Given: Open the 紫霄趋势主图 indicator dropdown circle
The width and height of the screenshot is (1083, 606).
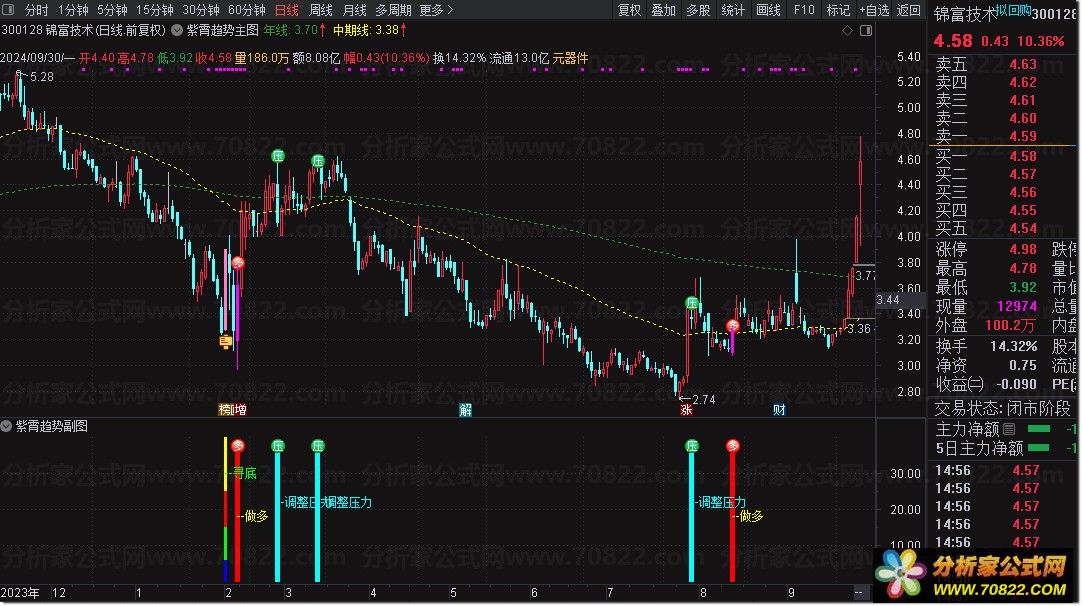Looking at the screenshot, I should pos(177,30).
